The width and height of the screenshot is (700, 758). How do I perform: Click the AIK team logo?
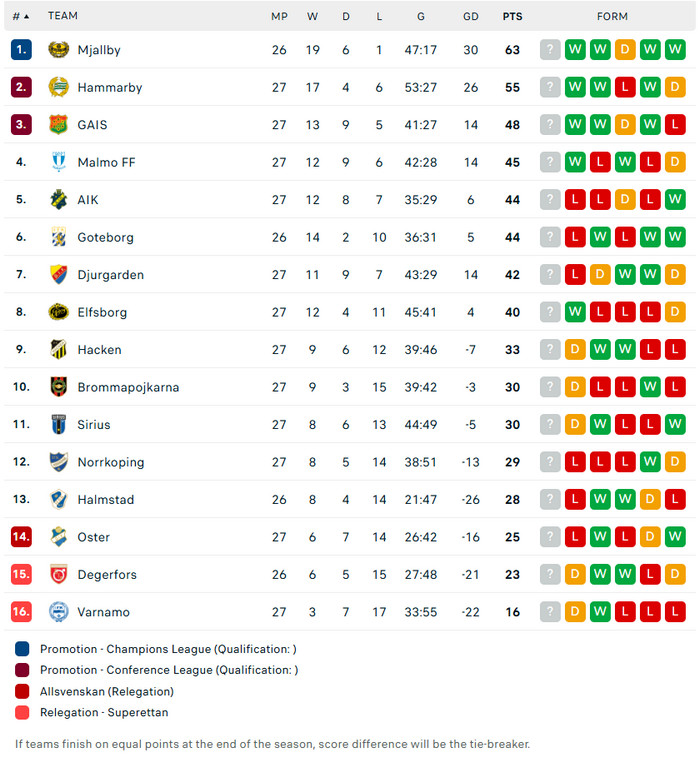58,200
